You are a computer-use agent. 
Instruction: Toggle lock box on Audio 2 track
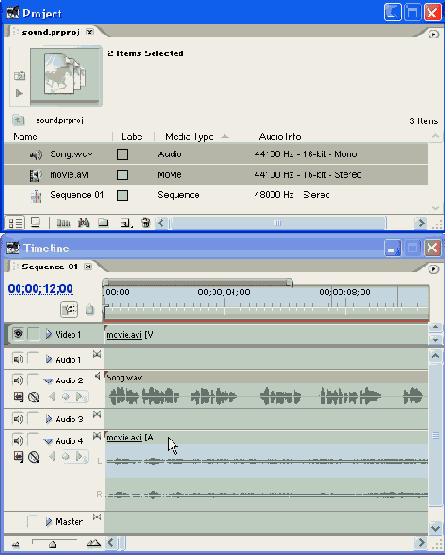coord(33,380)
